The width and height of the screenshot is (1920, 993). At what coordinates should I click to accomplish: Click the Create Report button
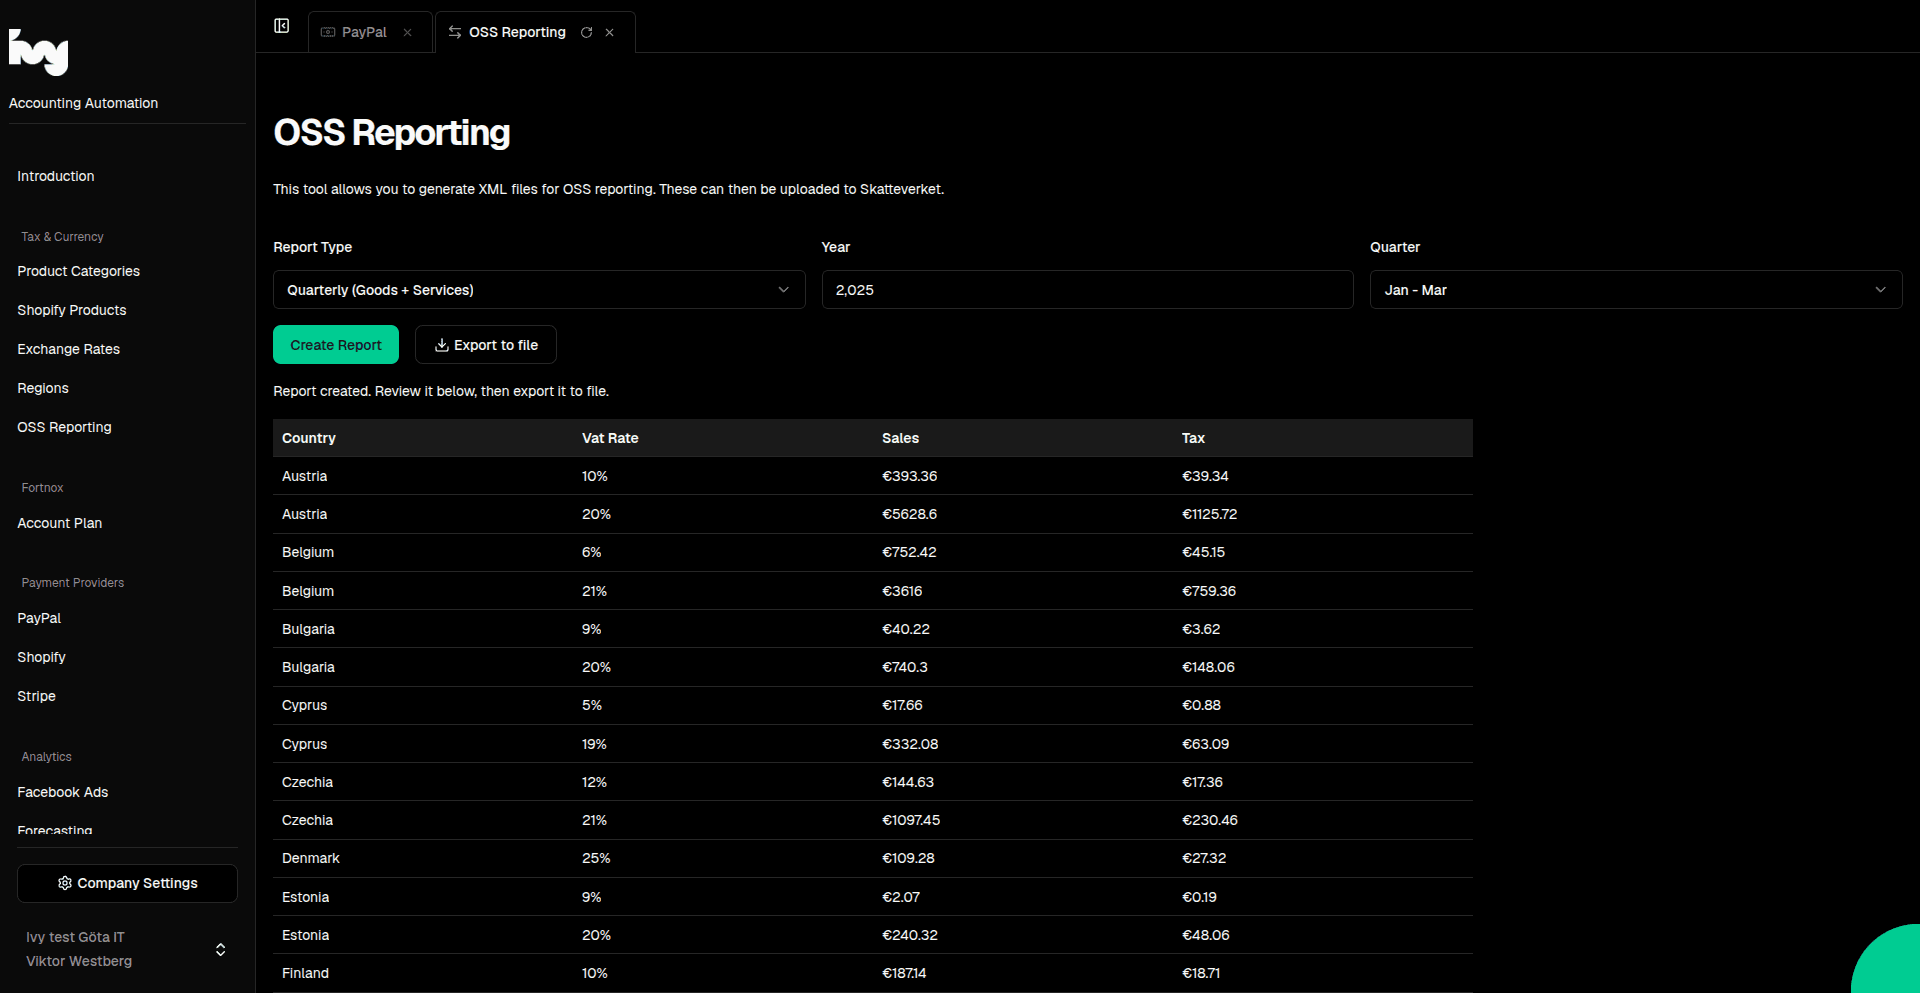coord(335,345)
